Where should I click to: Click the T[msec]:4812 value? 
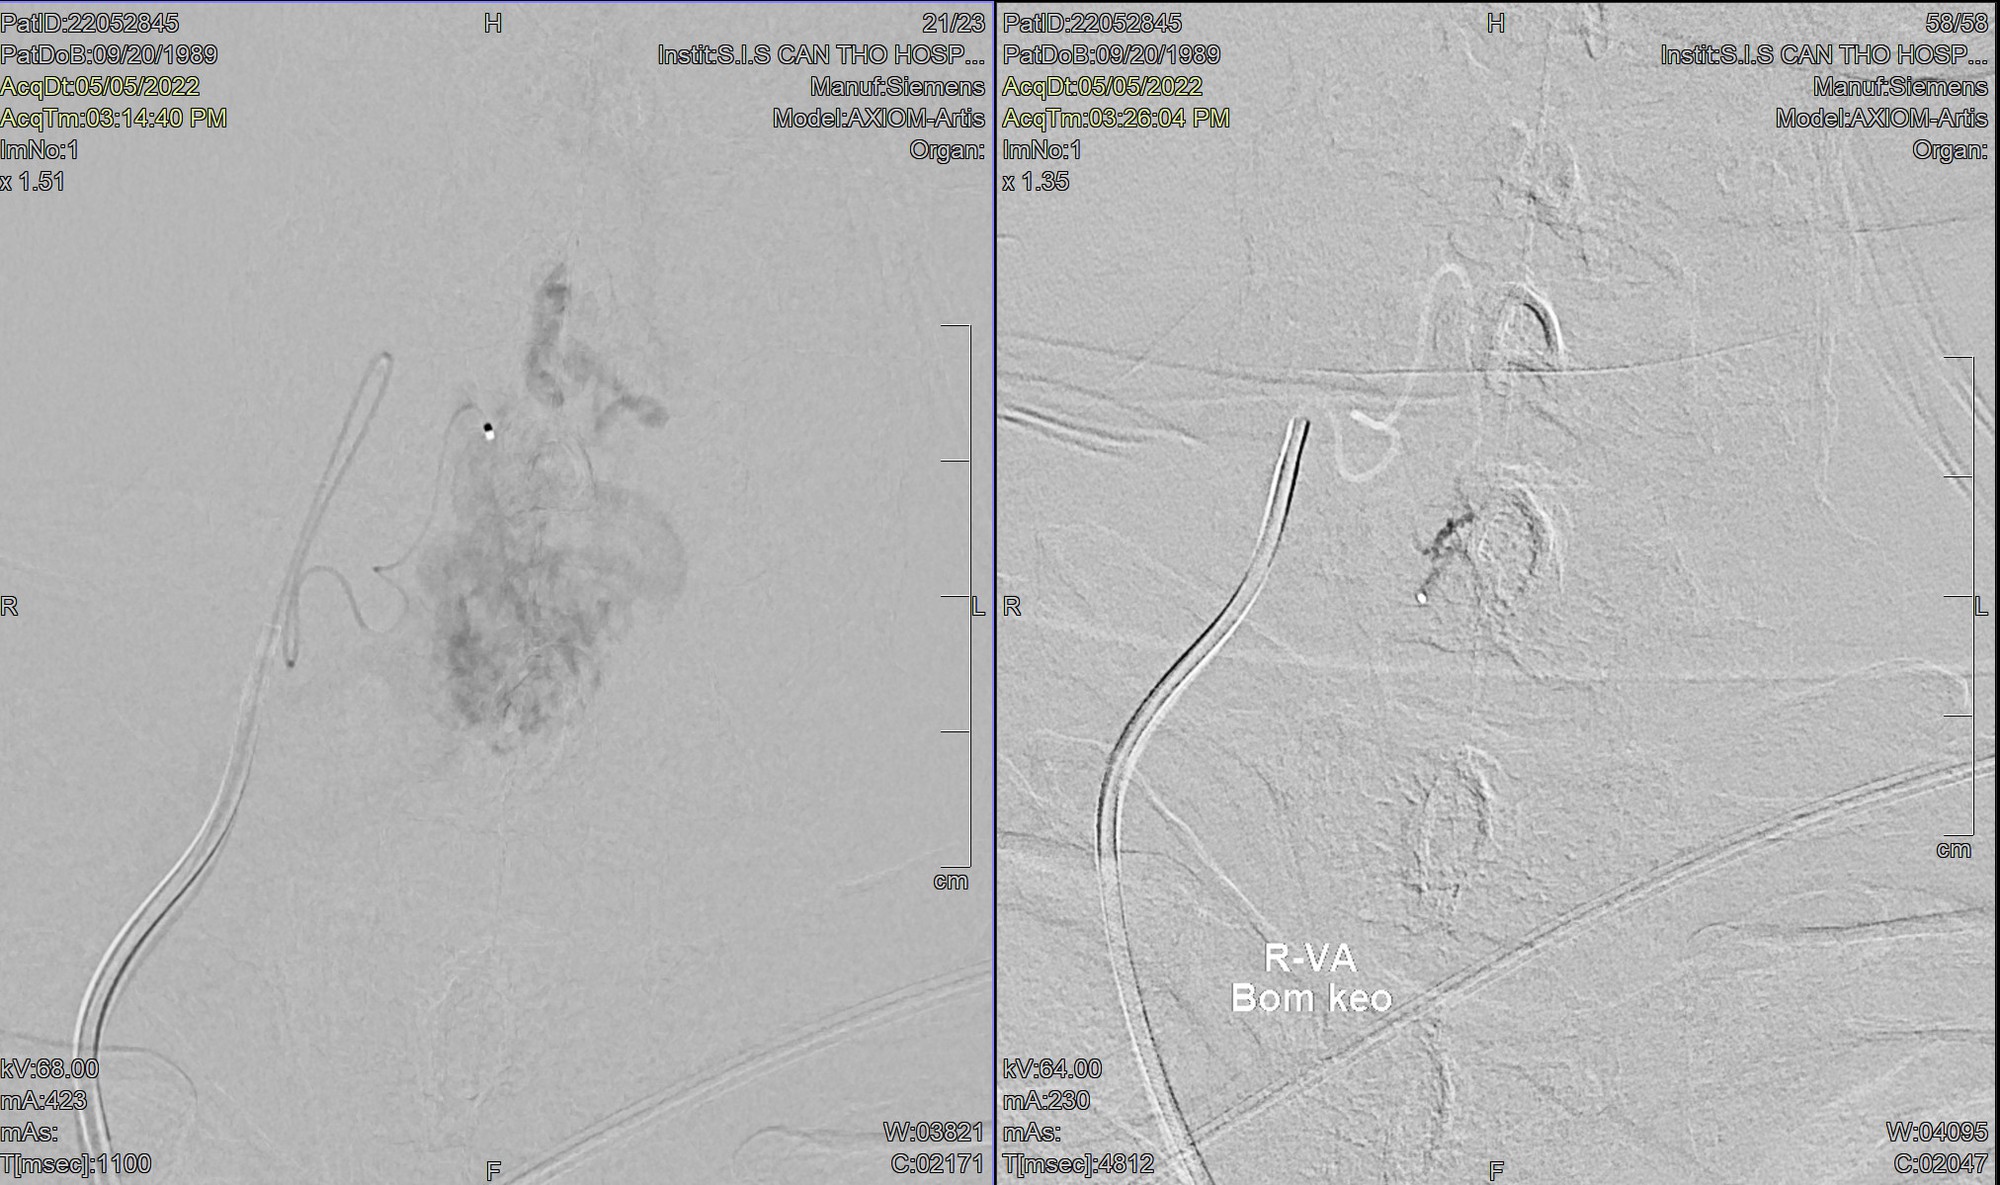[x=1078, y=1164]
